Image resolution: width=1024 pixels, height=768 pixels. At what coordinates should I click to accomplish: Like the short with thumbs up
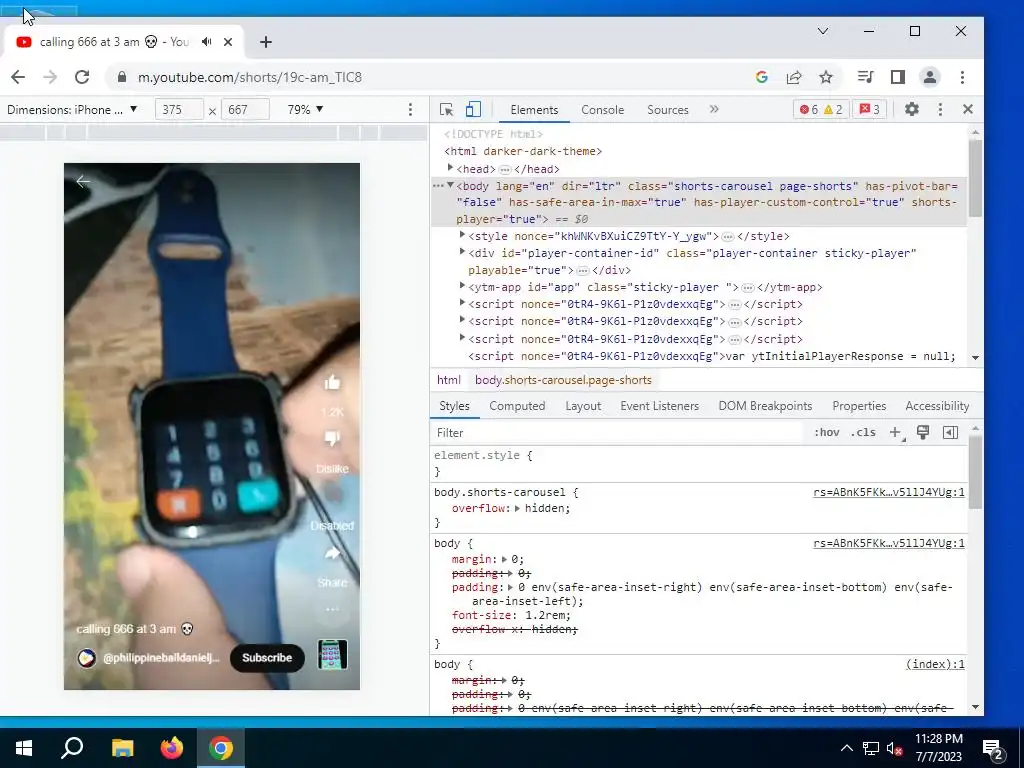332,383
